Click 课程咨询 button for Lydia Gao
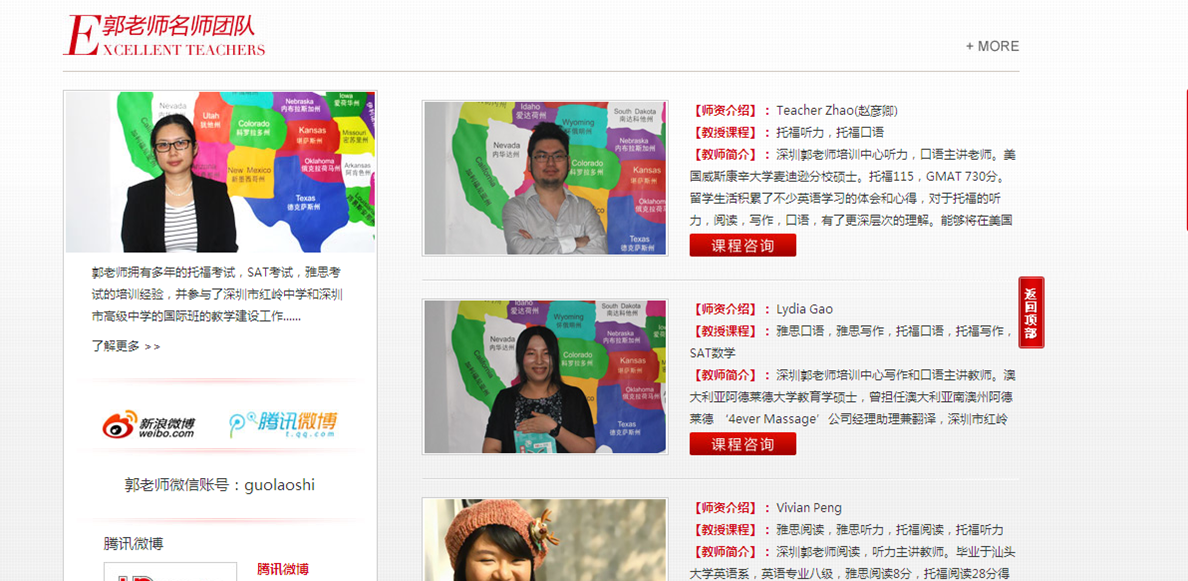Screen dimensions: 1188x581 (x=742, y=444)
